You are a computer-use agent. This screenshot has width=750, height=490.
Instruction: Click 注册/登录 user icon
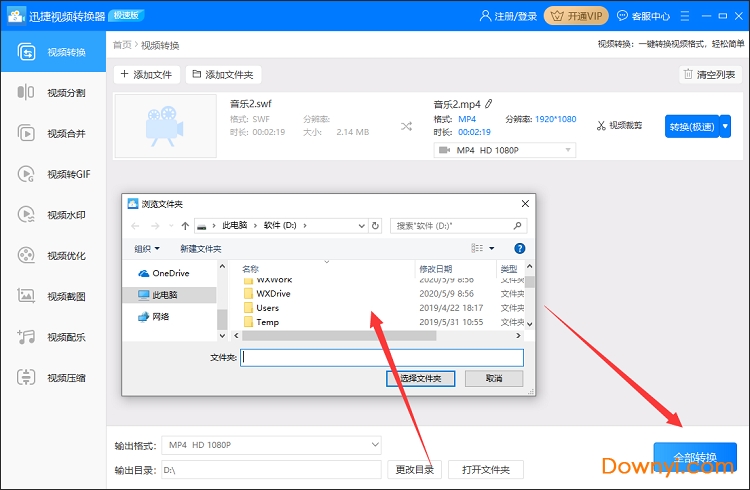pos(485,16)
